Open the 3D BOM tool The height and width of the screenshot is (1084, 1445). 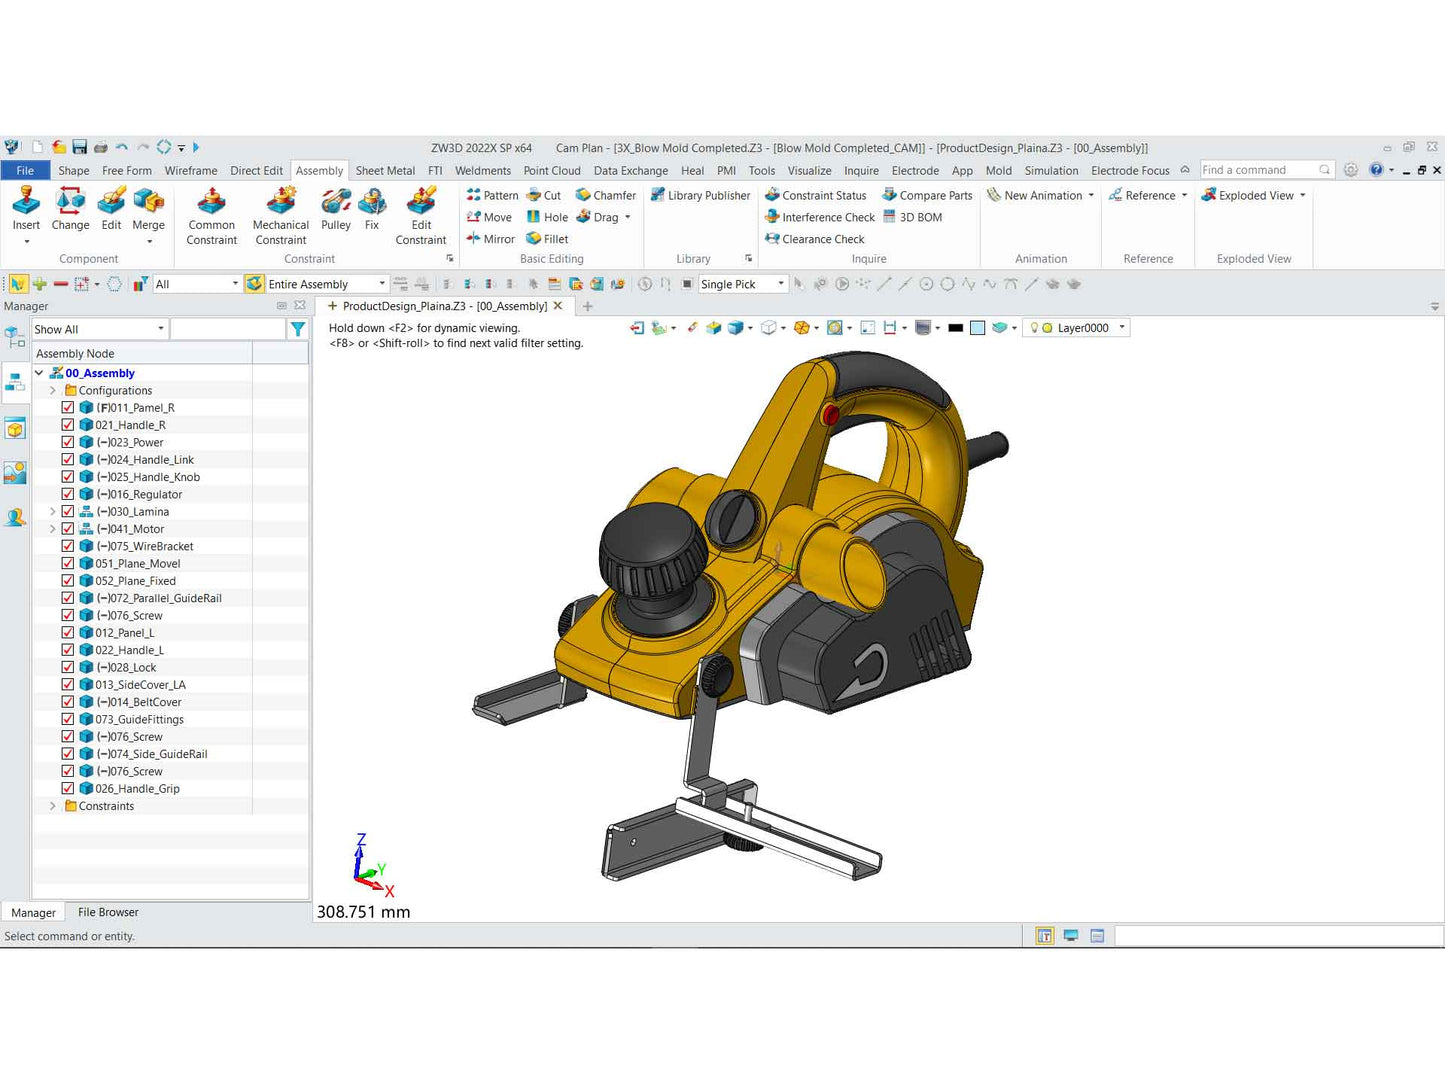[x=912, y=217]
